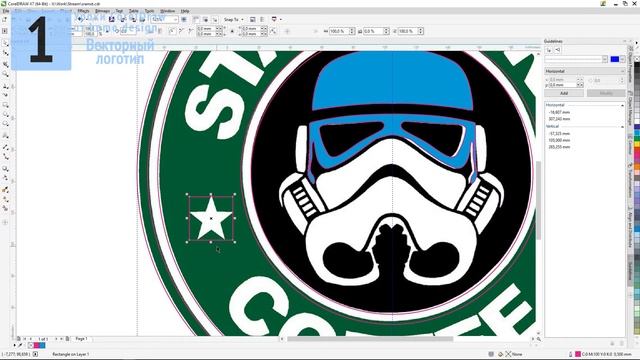This screenshot has height=360, width=640.
Task: Open the guideline color dropdown arrow
Action: coord(622,60)
